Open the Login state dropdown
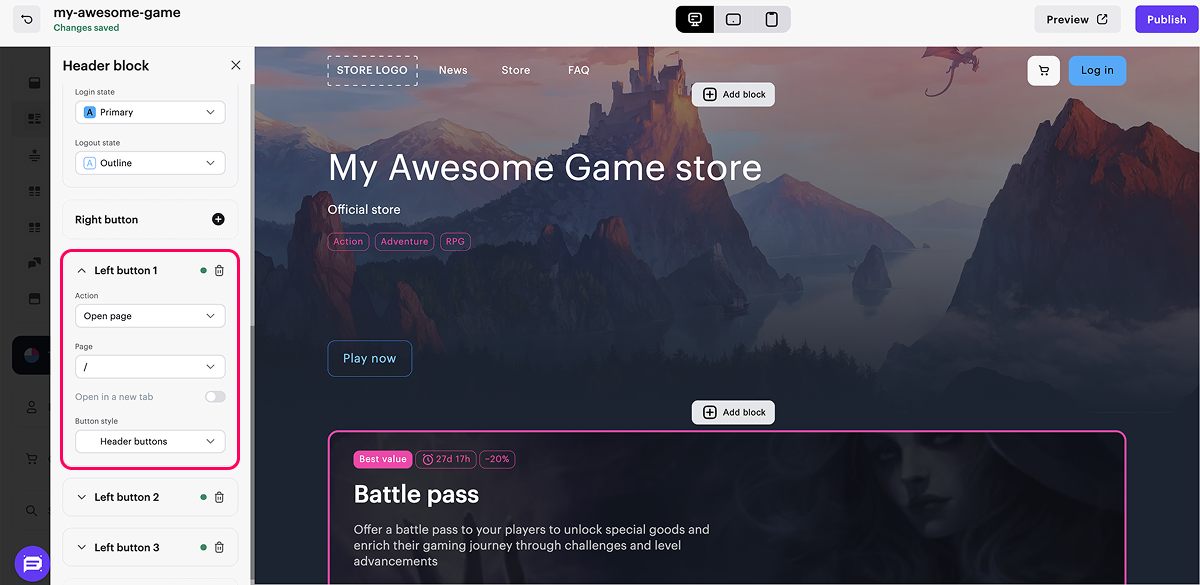The width and height of the screenshot is (1200, 585). point(150,113)
